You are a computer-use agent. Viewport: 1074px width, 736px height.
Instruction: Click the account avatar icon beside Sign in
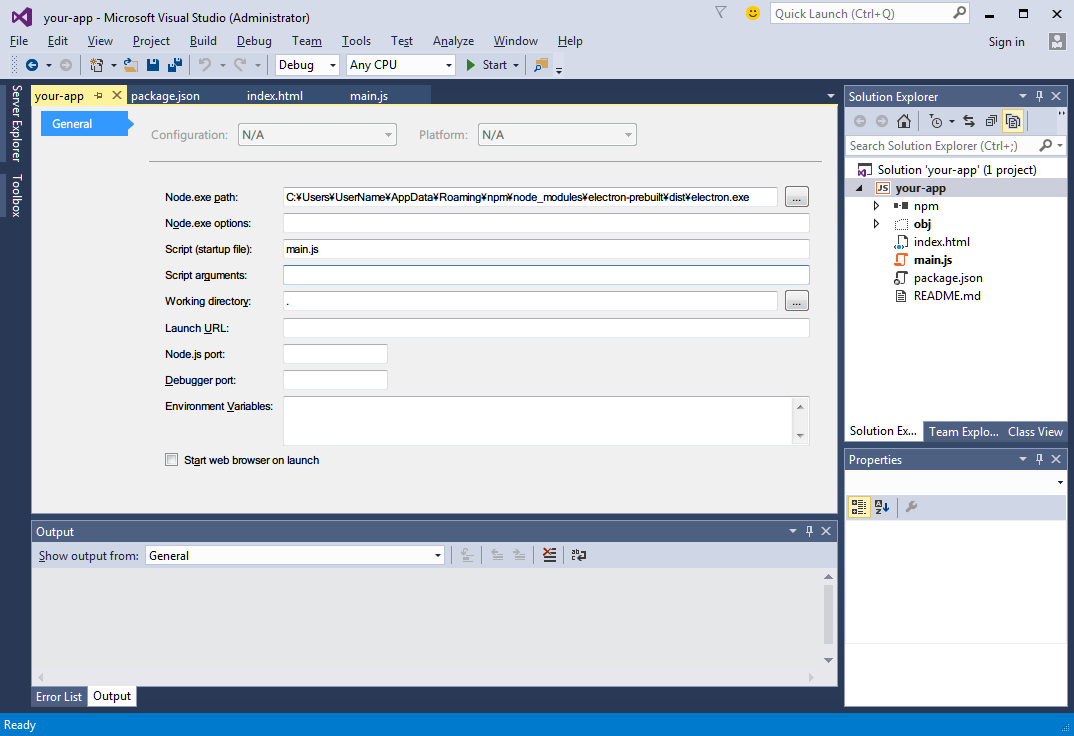pyautogui.click(x=1057, y=41)
